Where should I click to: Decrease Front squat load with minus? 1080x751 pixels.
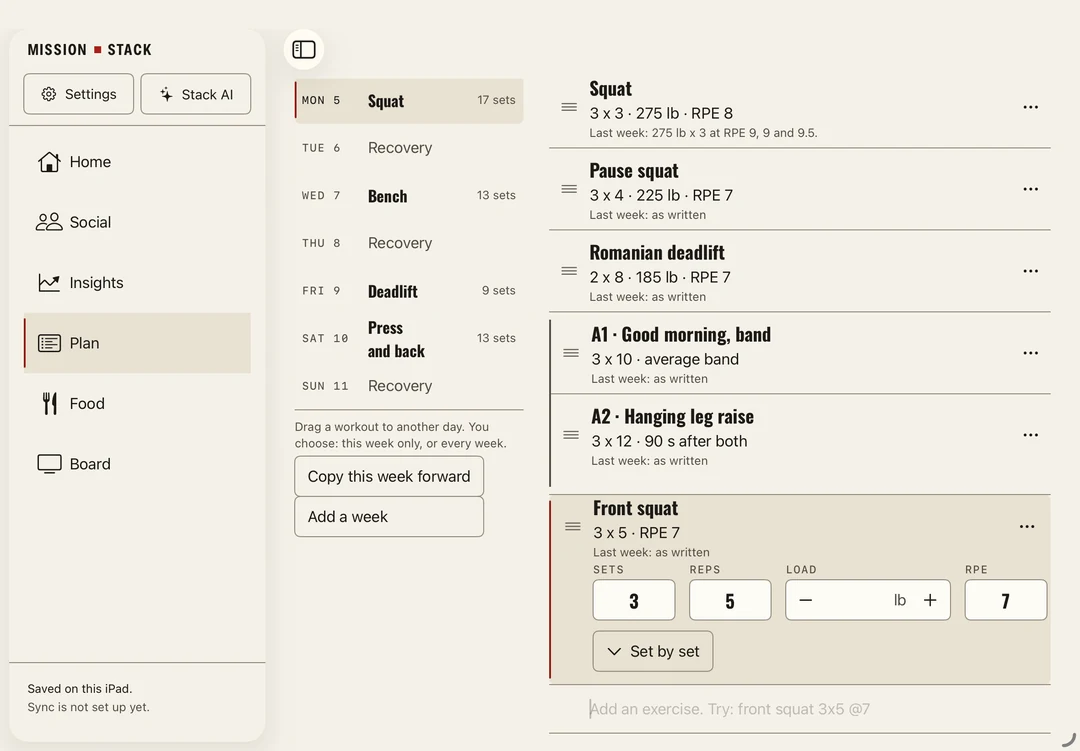tap(805, 600)
